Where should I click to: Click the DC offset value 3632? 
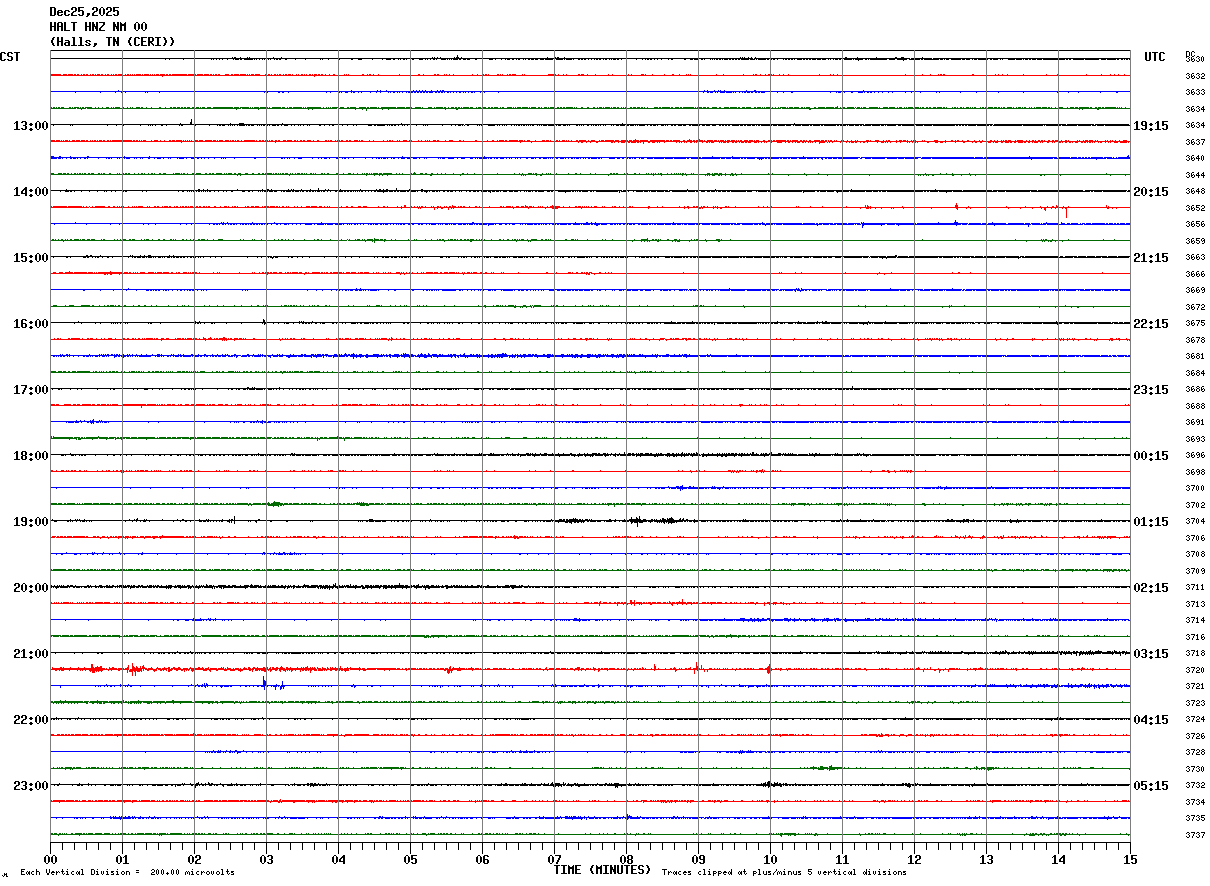pyautogui.click(x=1195, y=76)
